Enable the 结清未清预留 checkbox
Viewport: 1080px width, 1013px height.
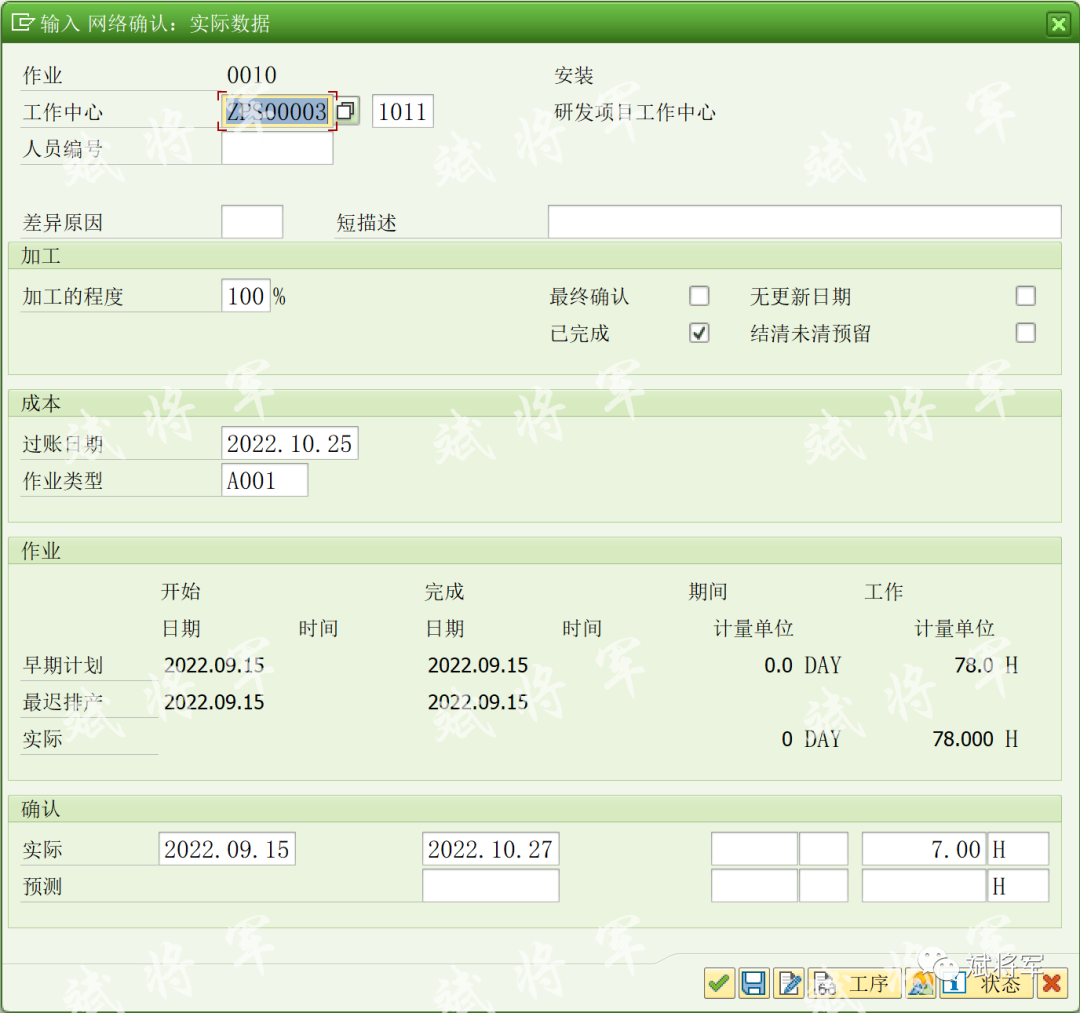tap(1026, 333)
